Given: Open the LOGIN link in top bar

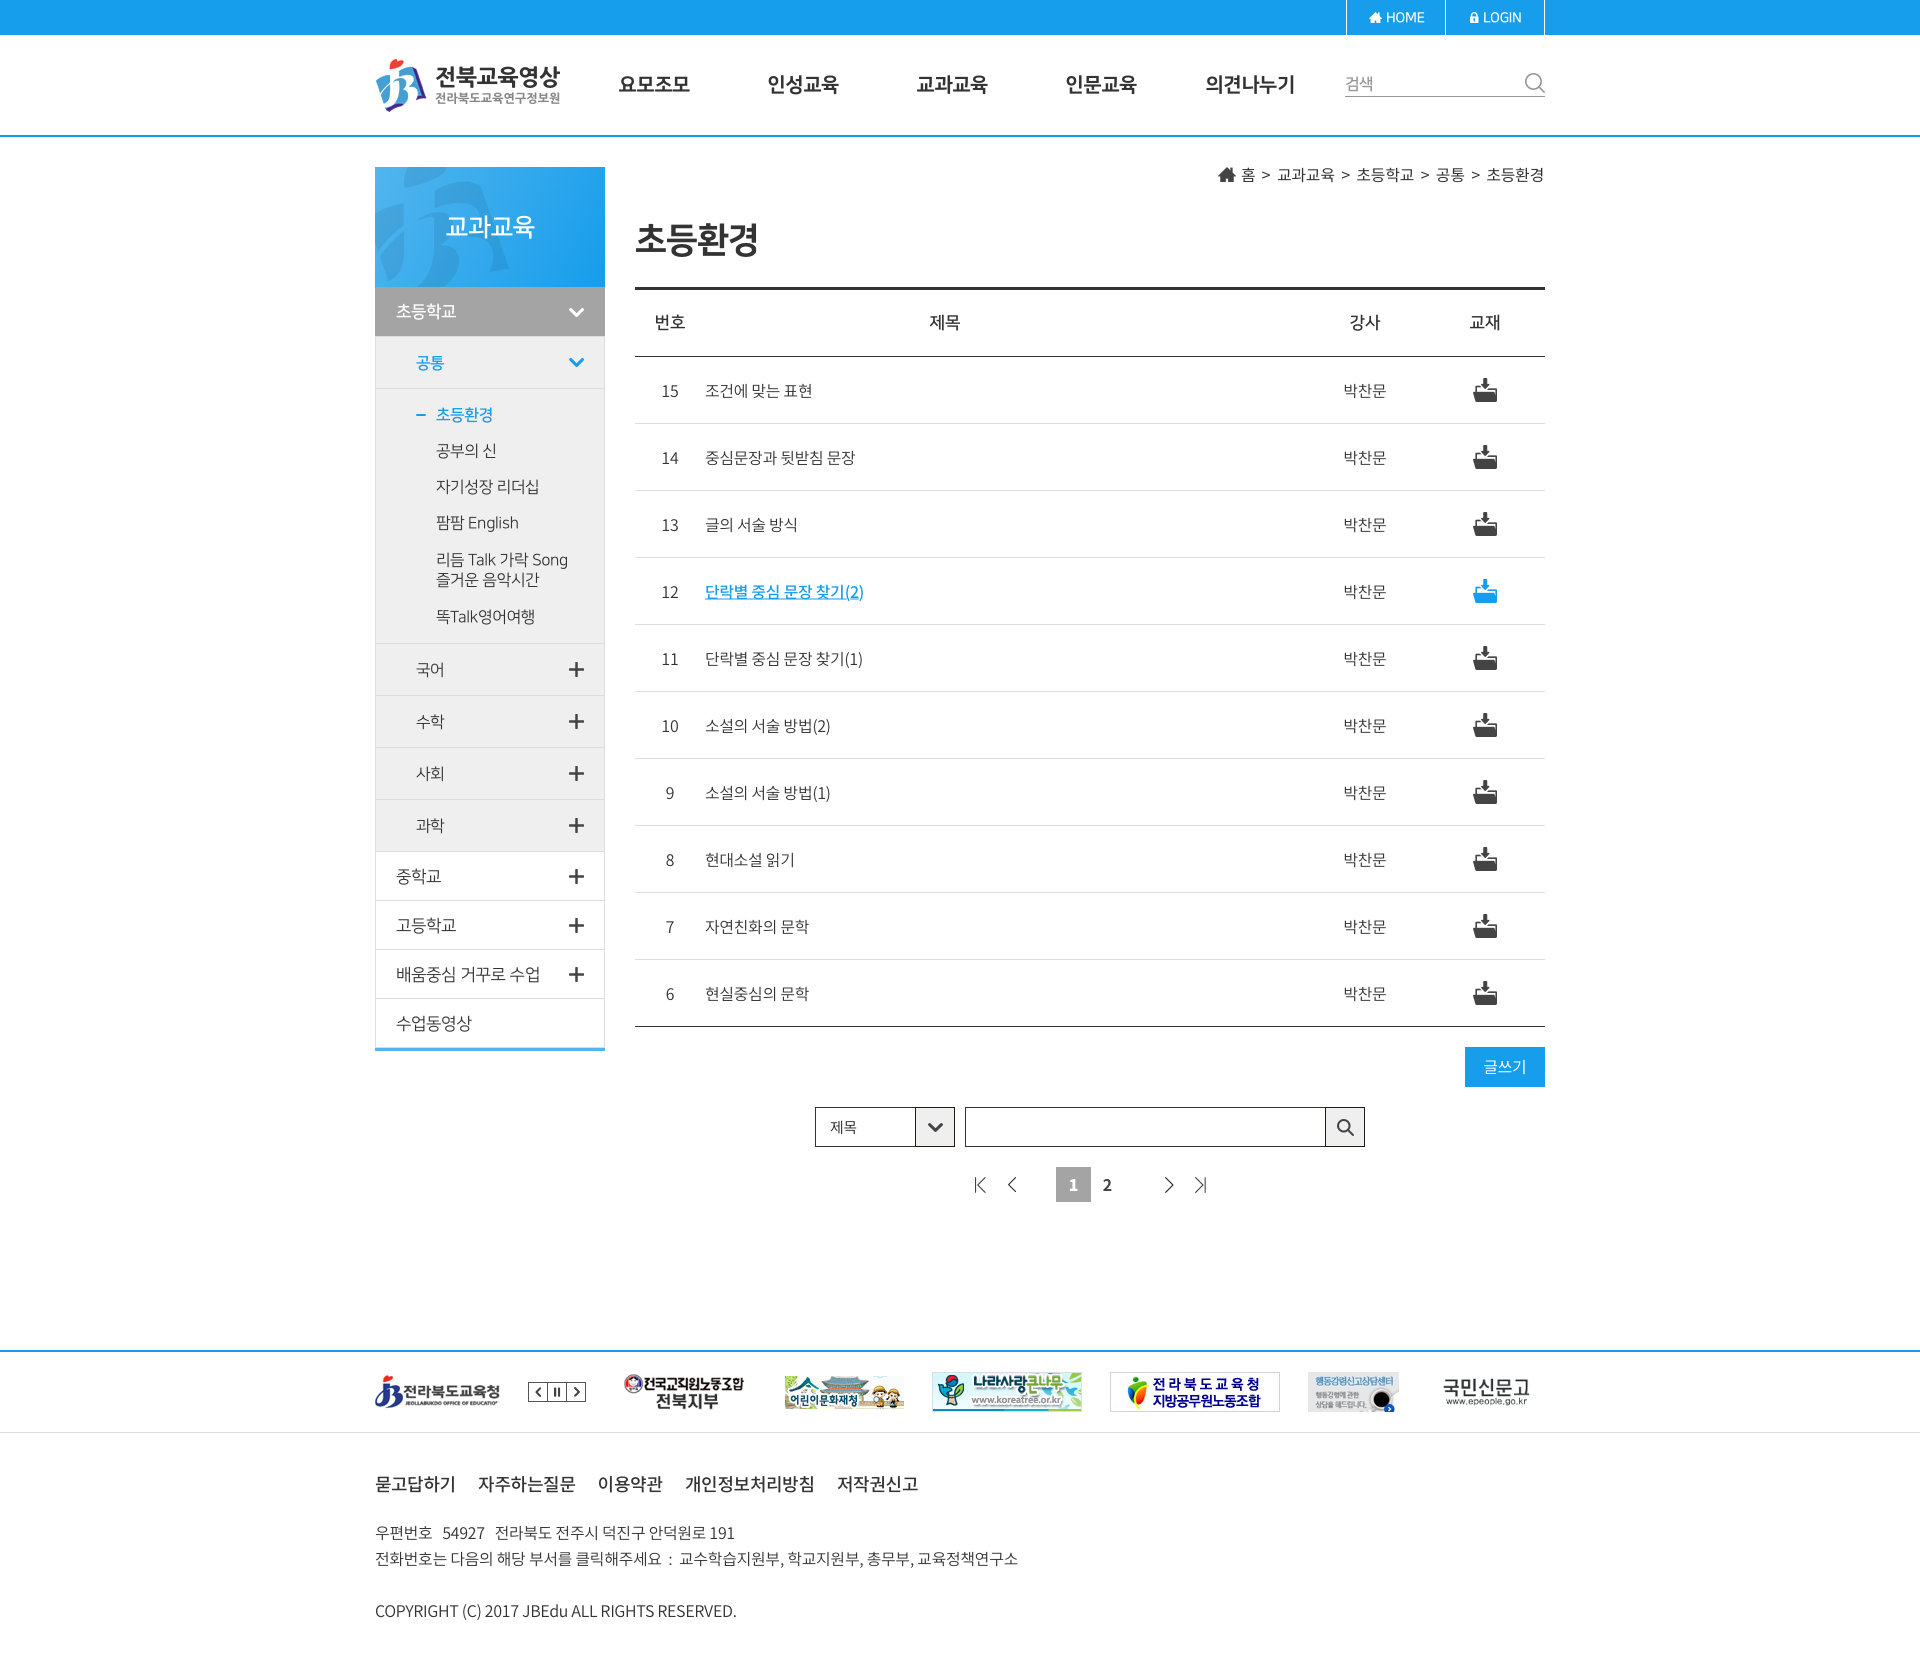Looking at the screenshot, I should [1495, 17].
